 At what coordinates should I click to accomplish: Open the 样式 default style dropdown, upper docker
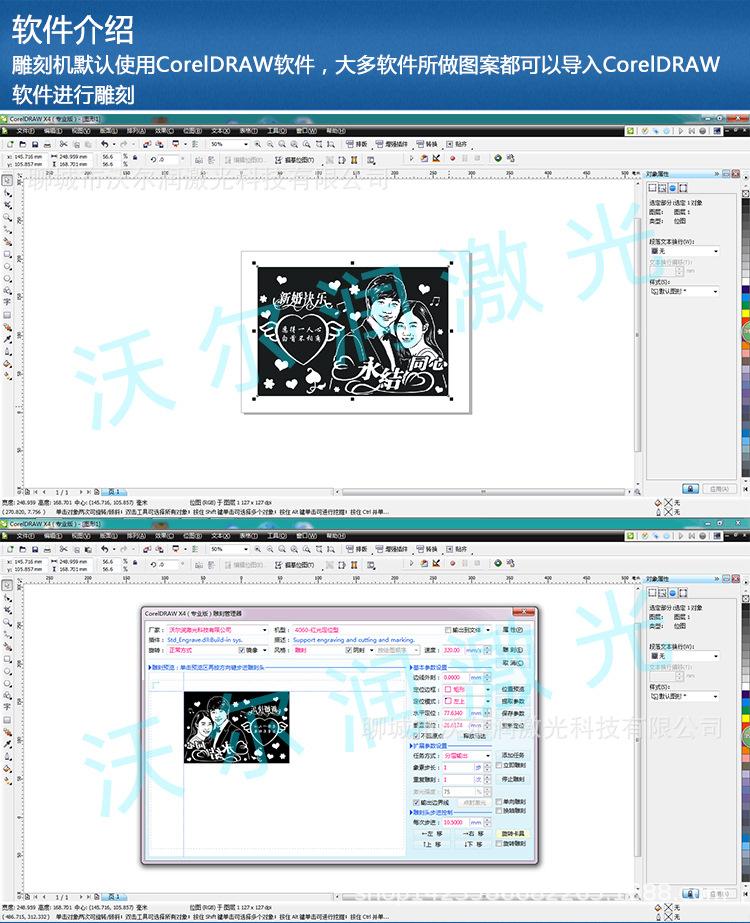point(715,291)
